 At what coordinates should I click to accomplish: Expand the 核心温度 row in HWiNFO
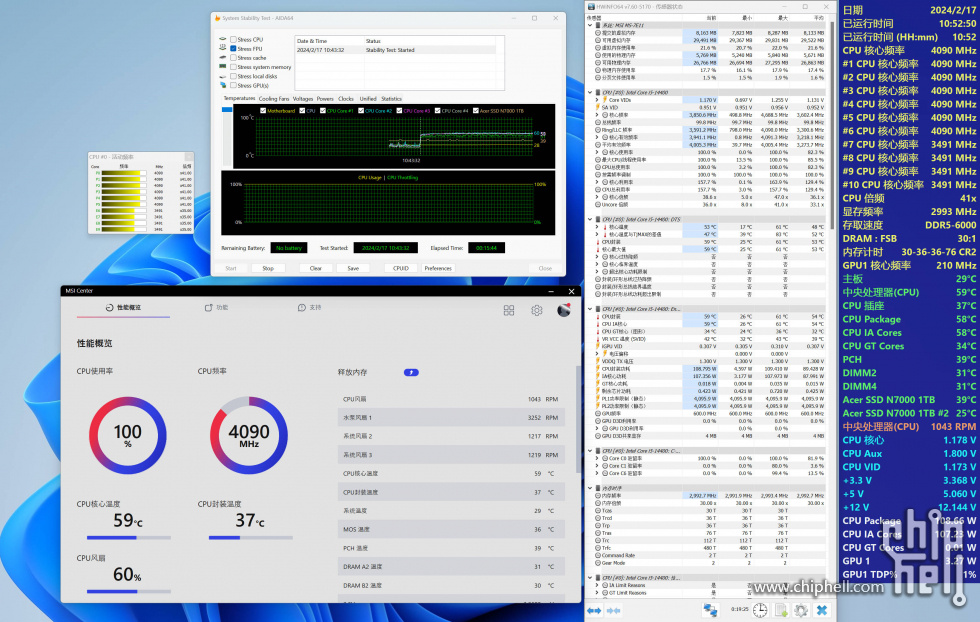click(597, 227)
